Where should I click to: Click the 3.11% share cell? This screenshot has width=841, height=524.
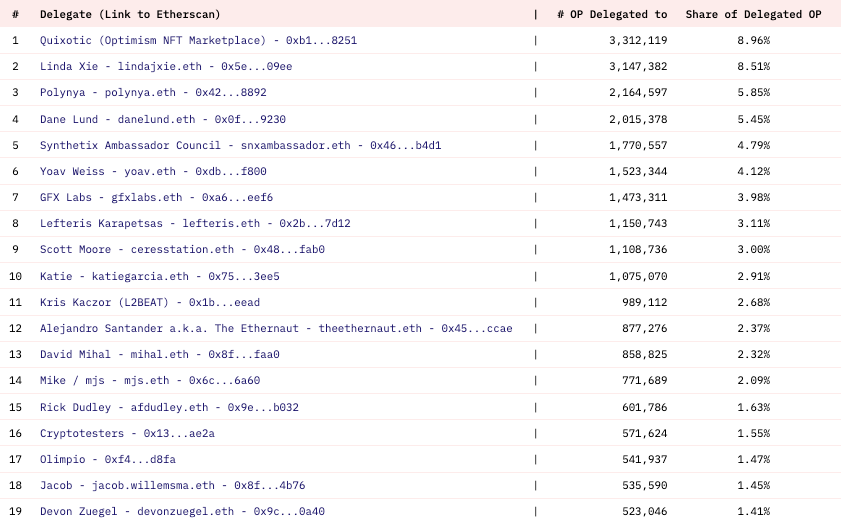pos(754,223)
